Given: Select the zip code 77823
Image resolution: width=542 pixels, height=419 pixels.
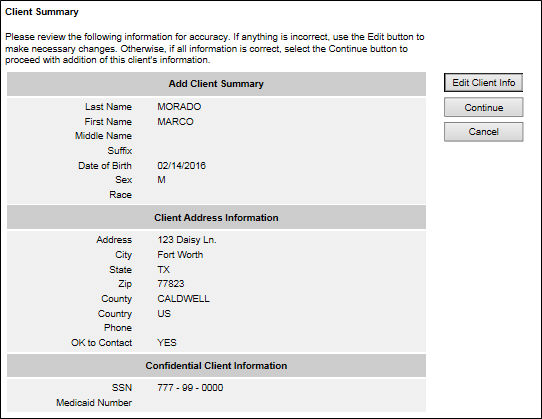Looking at the screenshot, I should pos(171,284).
